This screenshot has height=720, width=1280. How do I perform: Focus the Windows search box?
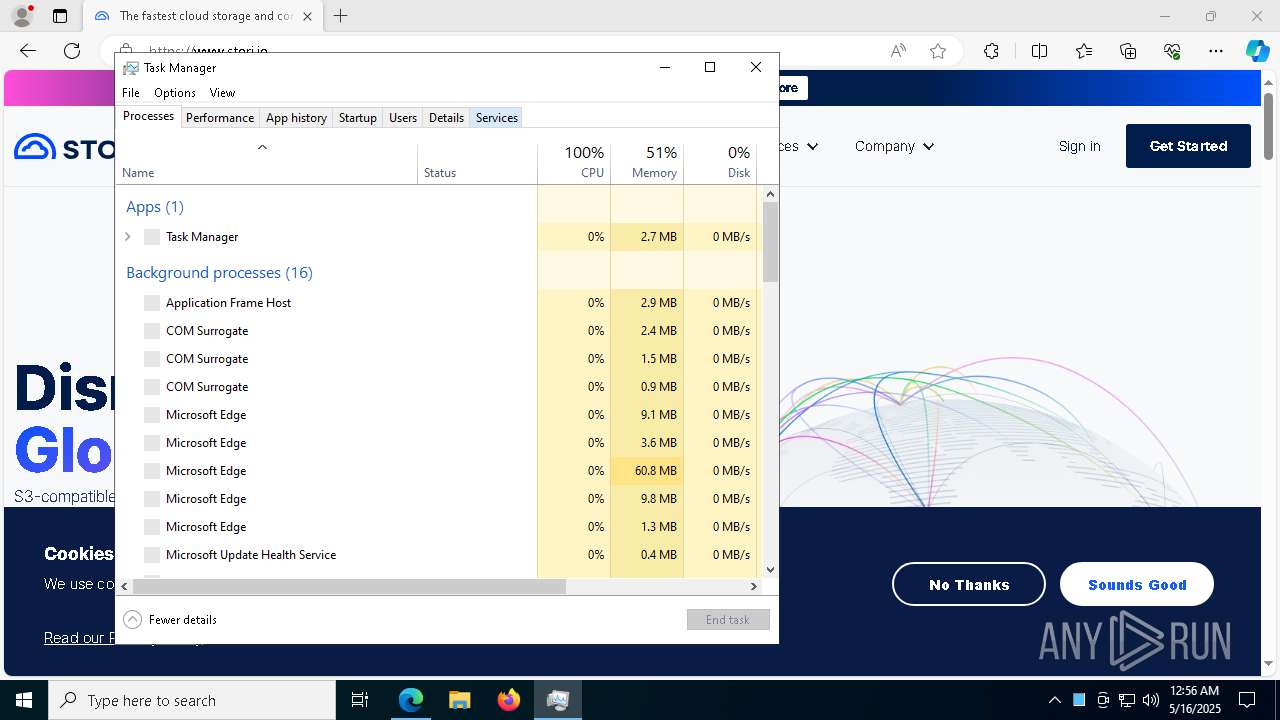(192, 700)
